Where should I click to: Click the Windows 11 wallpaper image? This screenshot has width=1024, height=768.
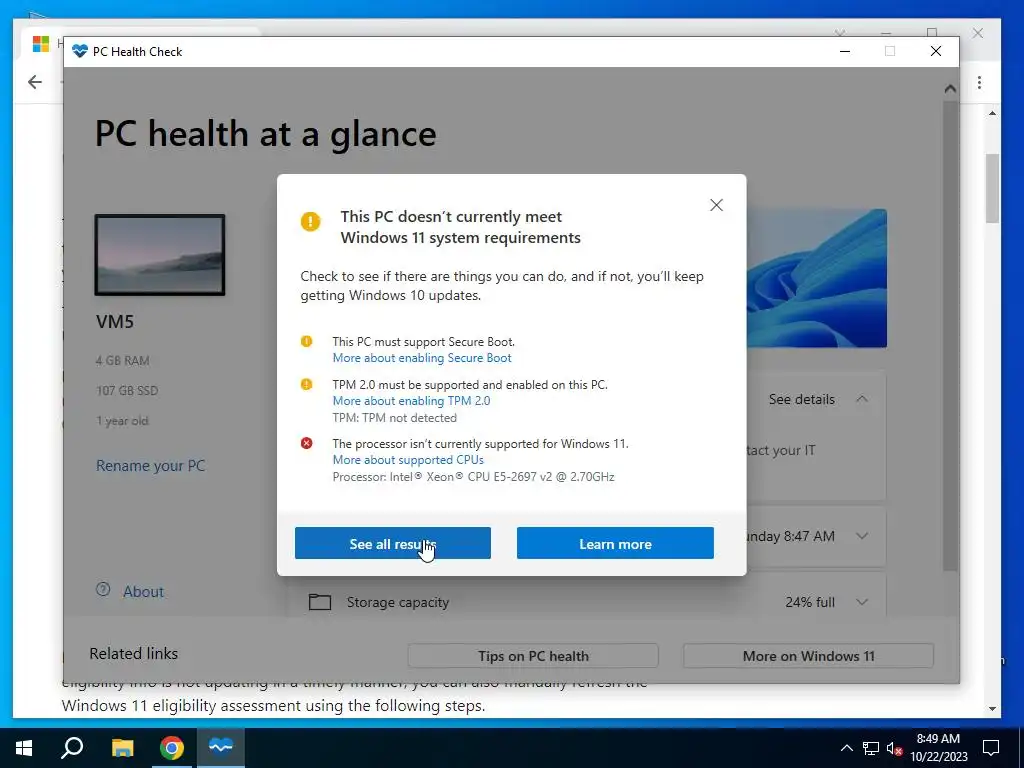(816, 278)
